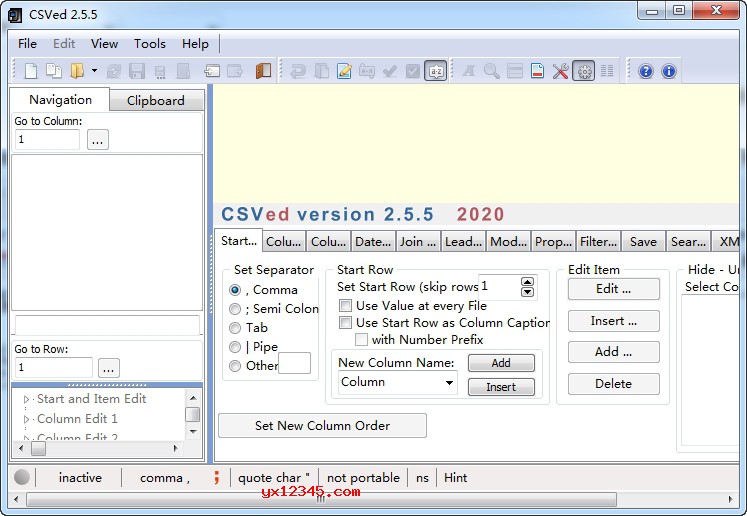
Task: Switch to the Save tab
Action: click(643, 242)
